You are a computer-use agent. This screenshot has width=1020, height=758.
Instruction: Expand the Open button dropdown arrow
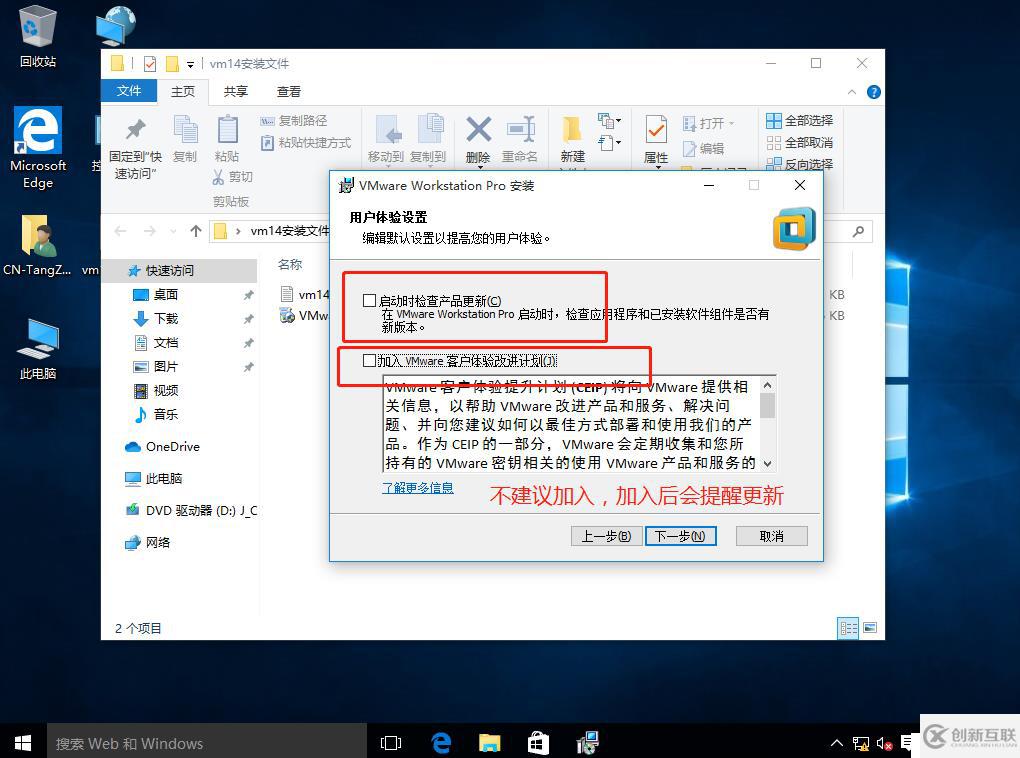click(731, 123)
